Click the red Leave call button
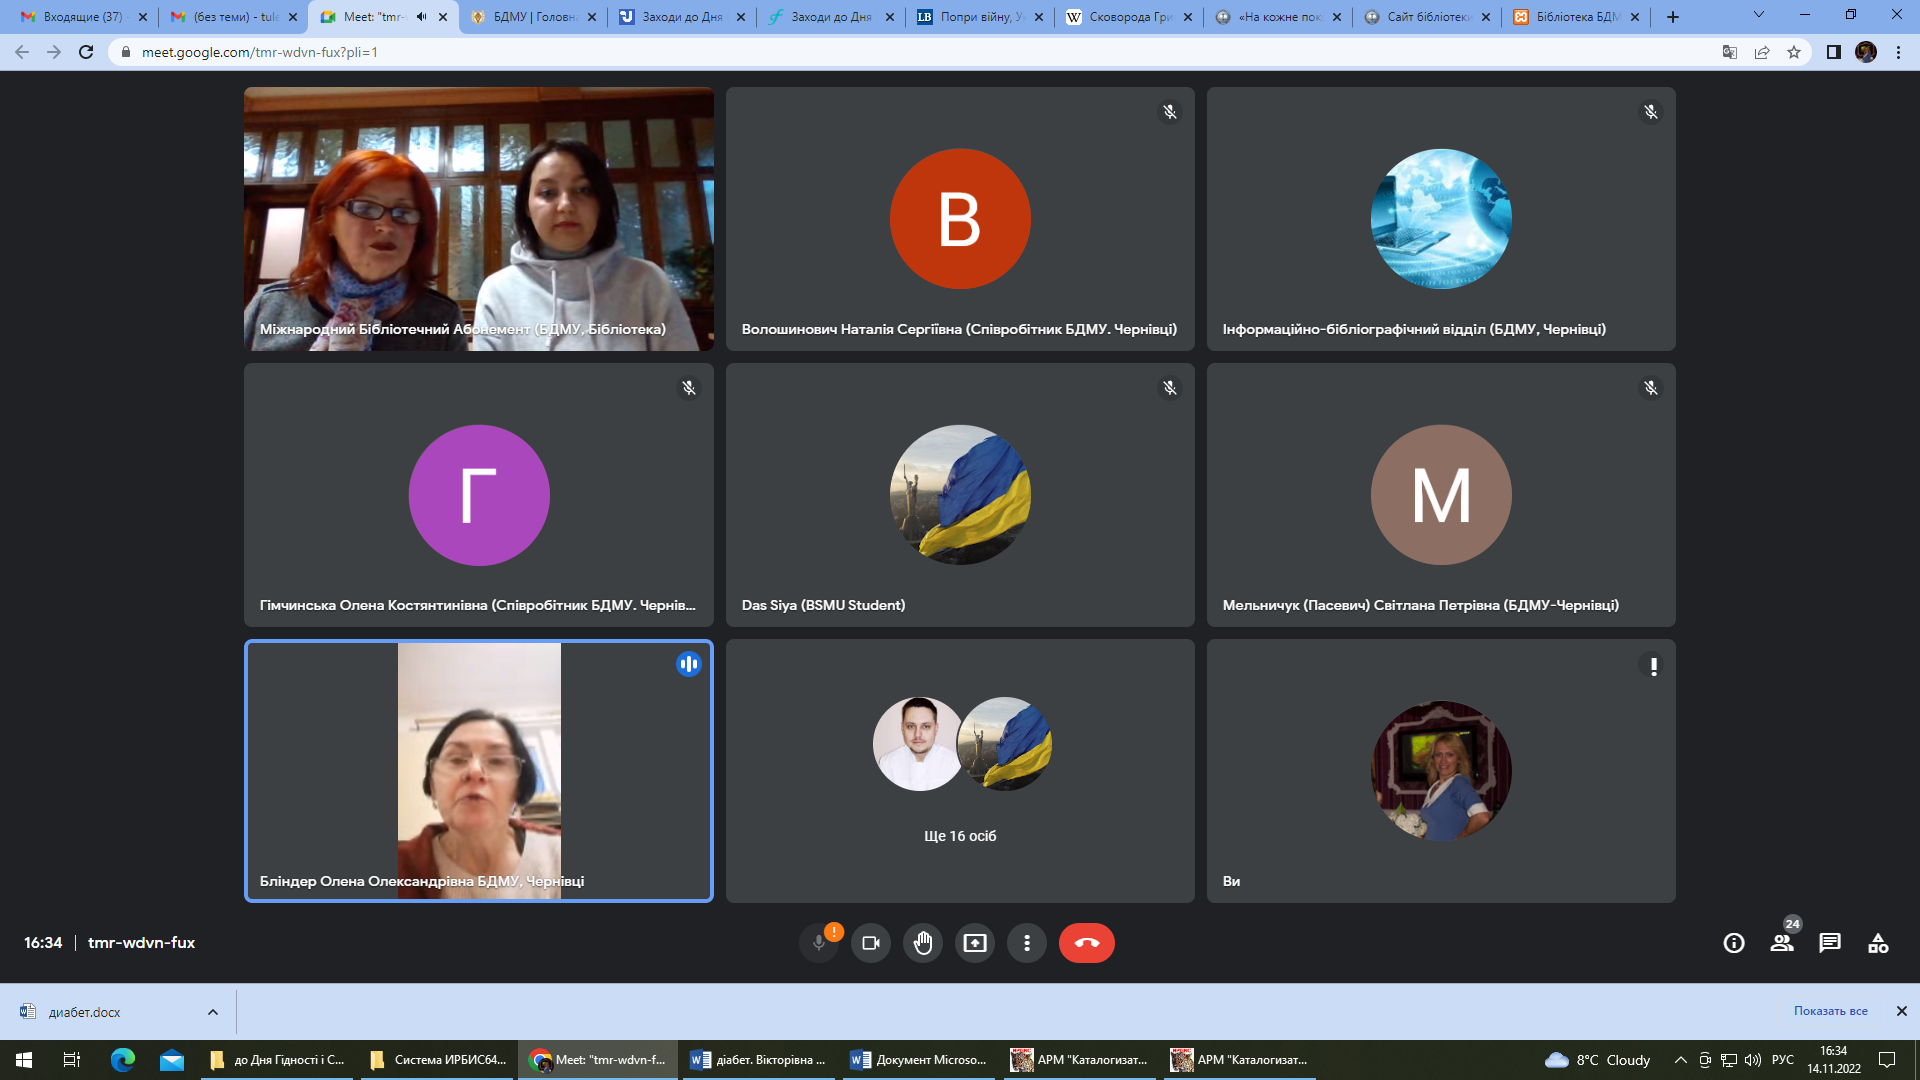1920x1080 pixels. (1086, 943)
